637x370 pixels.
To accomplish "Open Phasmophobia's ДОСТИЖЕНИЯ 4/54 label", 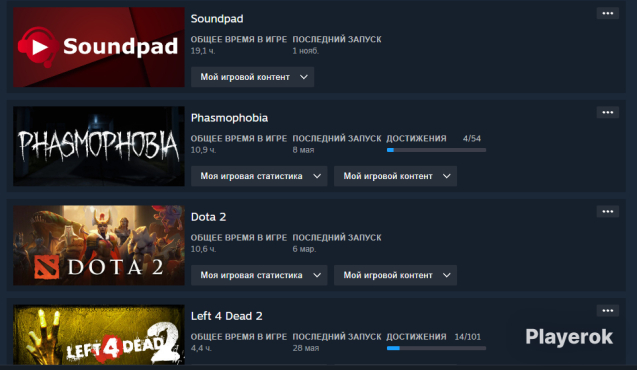I will click(433, 138).
